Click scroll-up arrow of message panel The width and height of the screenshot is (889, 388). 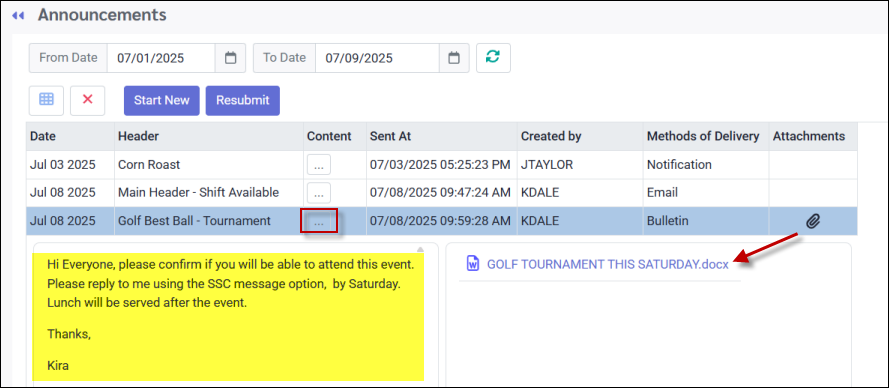[x=420, y=249]
